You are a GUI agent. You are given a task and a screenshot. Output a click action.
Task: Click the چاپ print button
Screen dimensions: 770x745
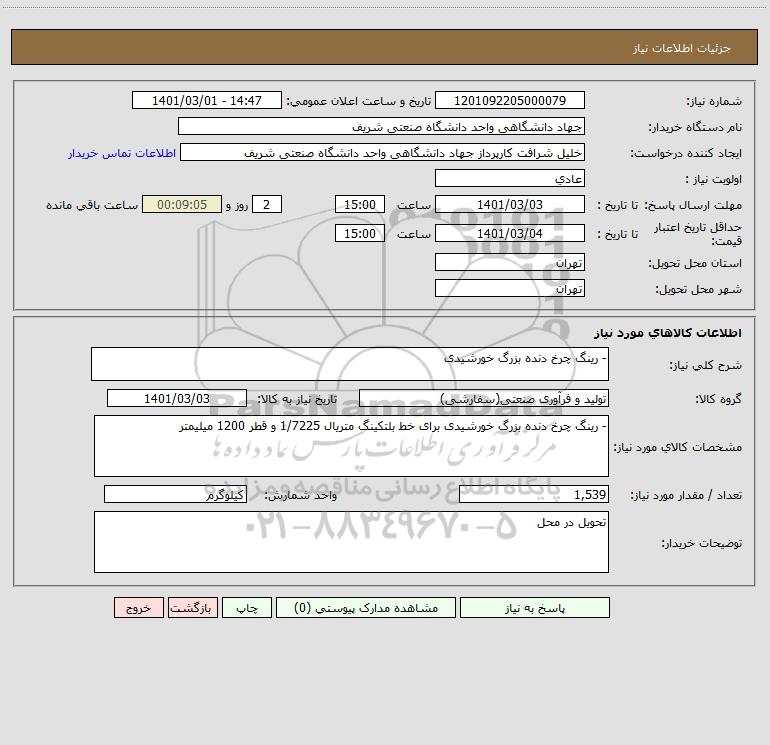(x=247, y=607)
